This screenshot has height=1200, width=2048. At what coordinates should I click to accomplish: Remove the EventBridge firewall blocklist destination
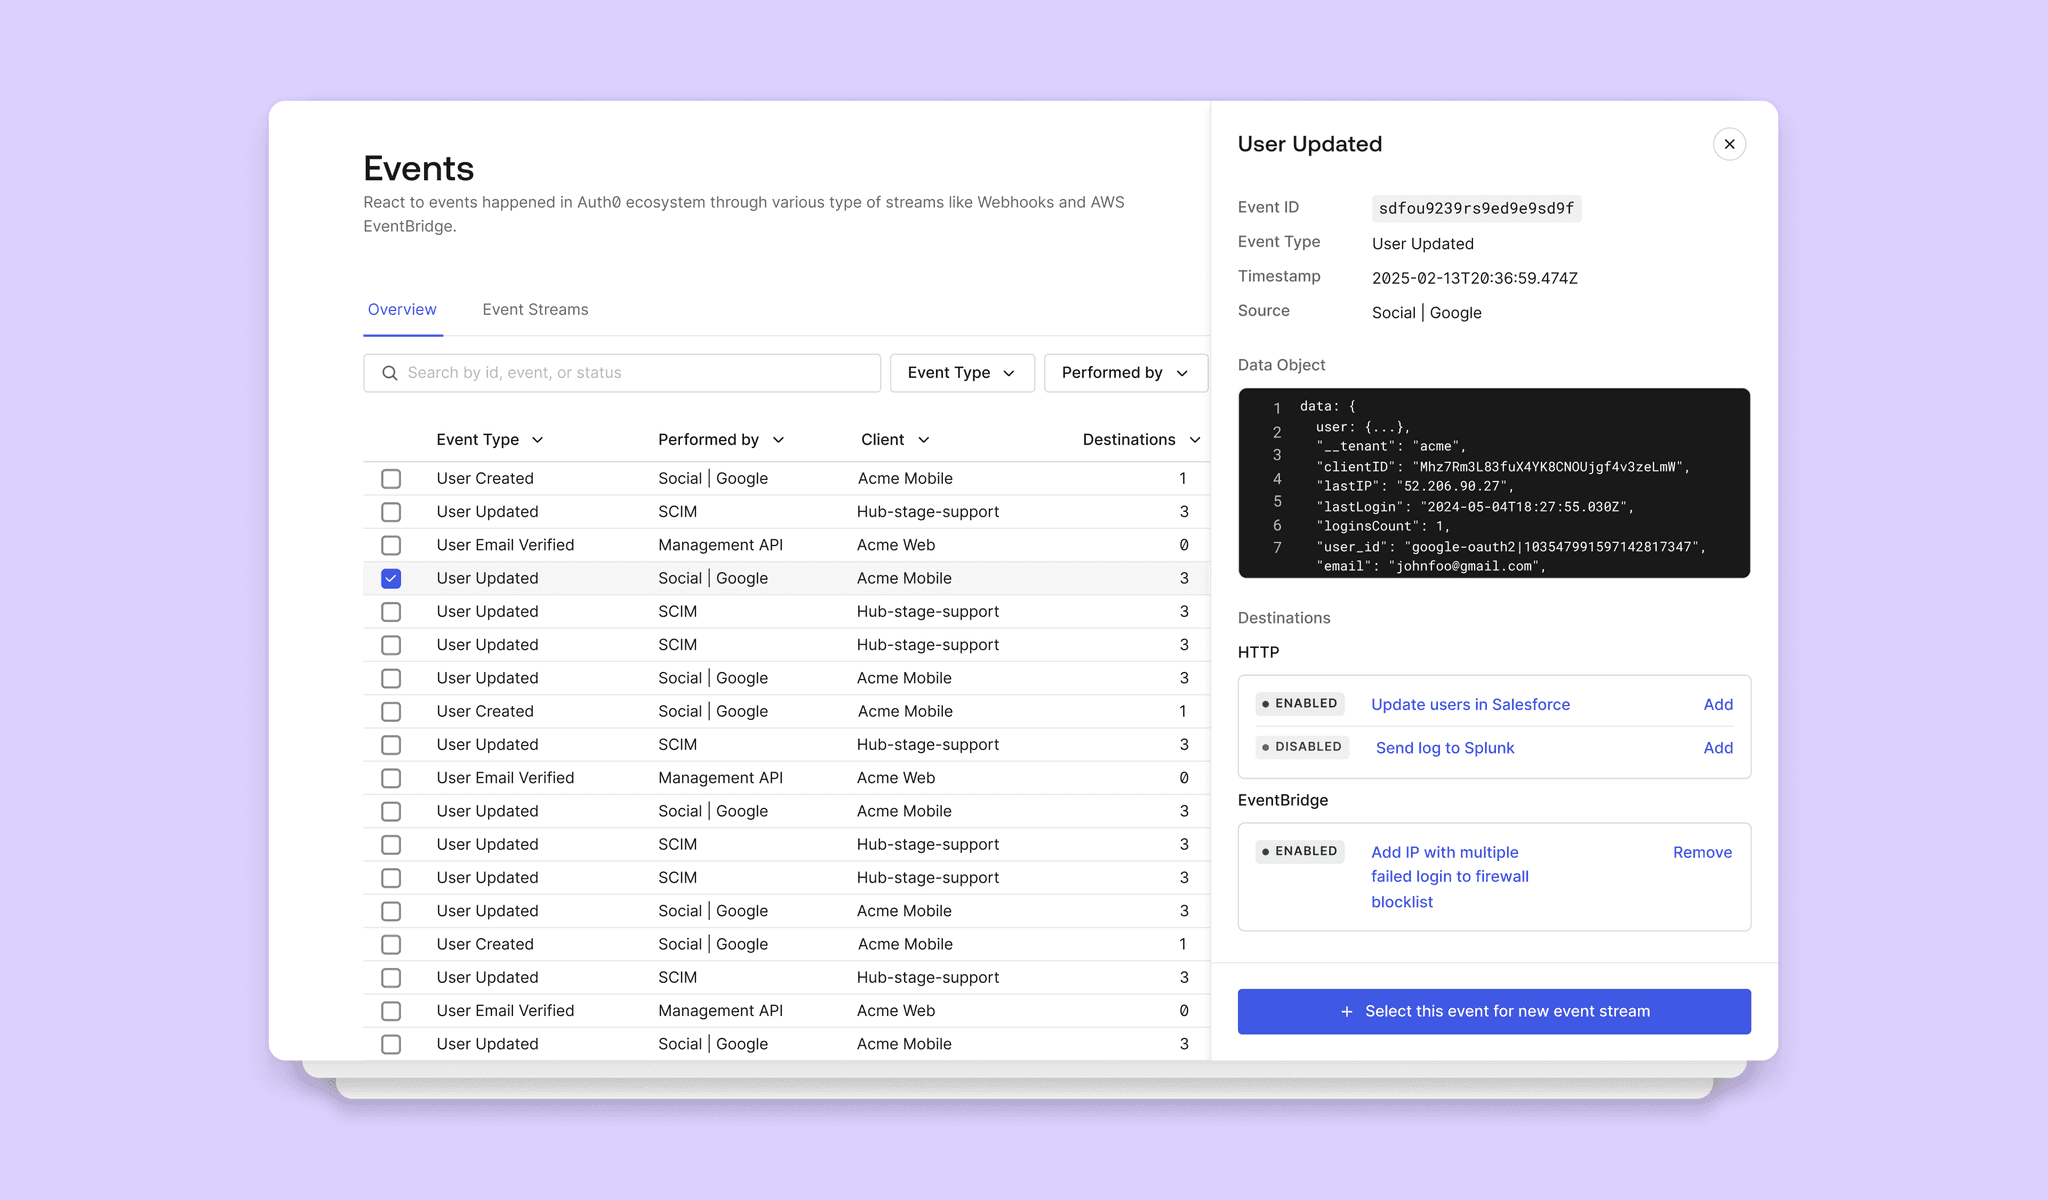click(x=1702, y=853)
